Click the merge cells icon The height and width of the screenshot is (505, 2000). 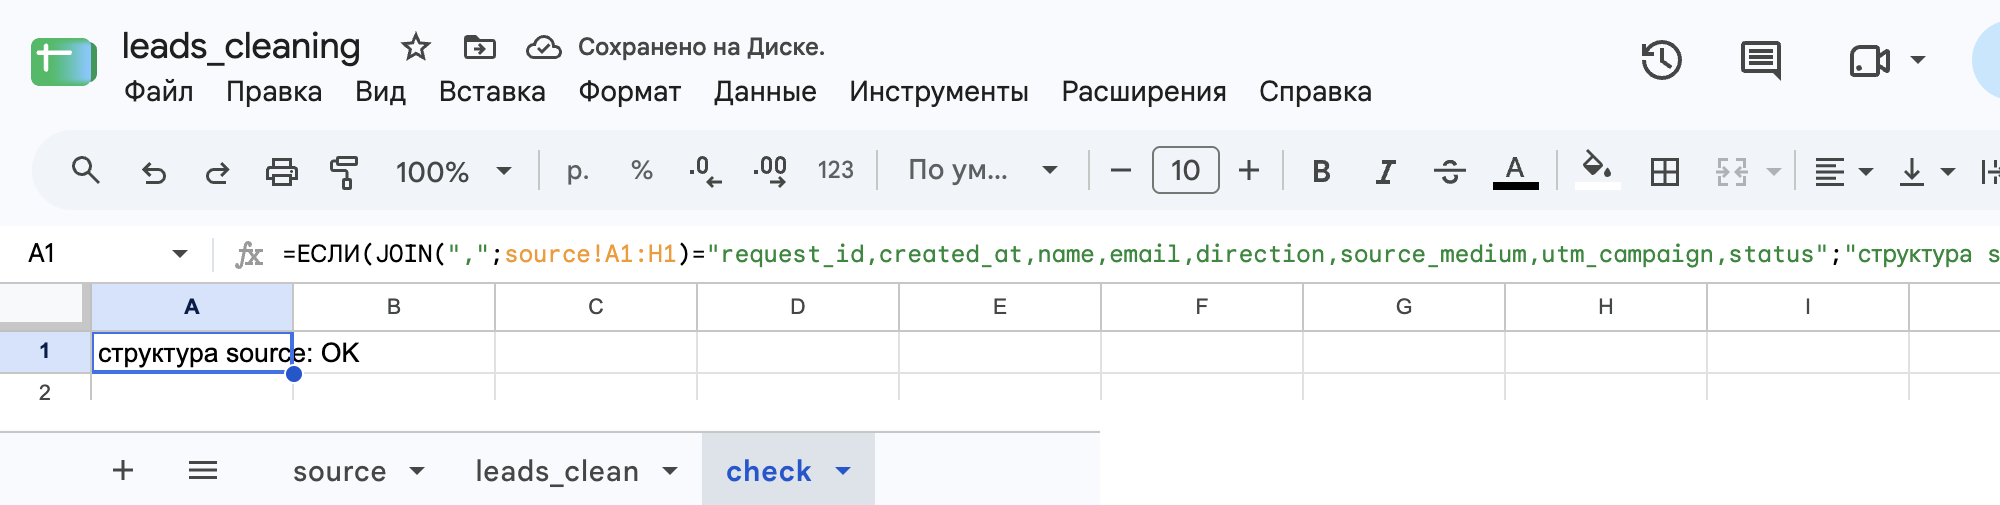(x=1731, y=172)
